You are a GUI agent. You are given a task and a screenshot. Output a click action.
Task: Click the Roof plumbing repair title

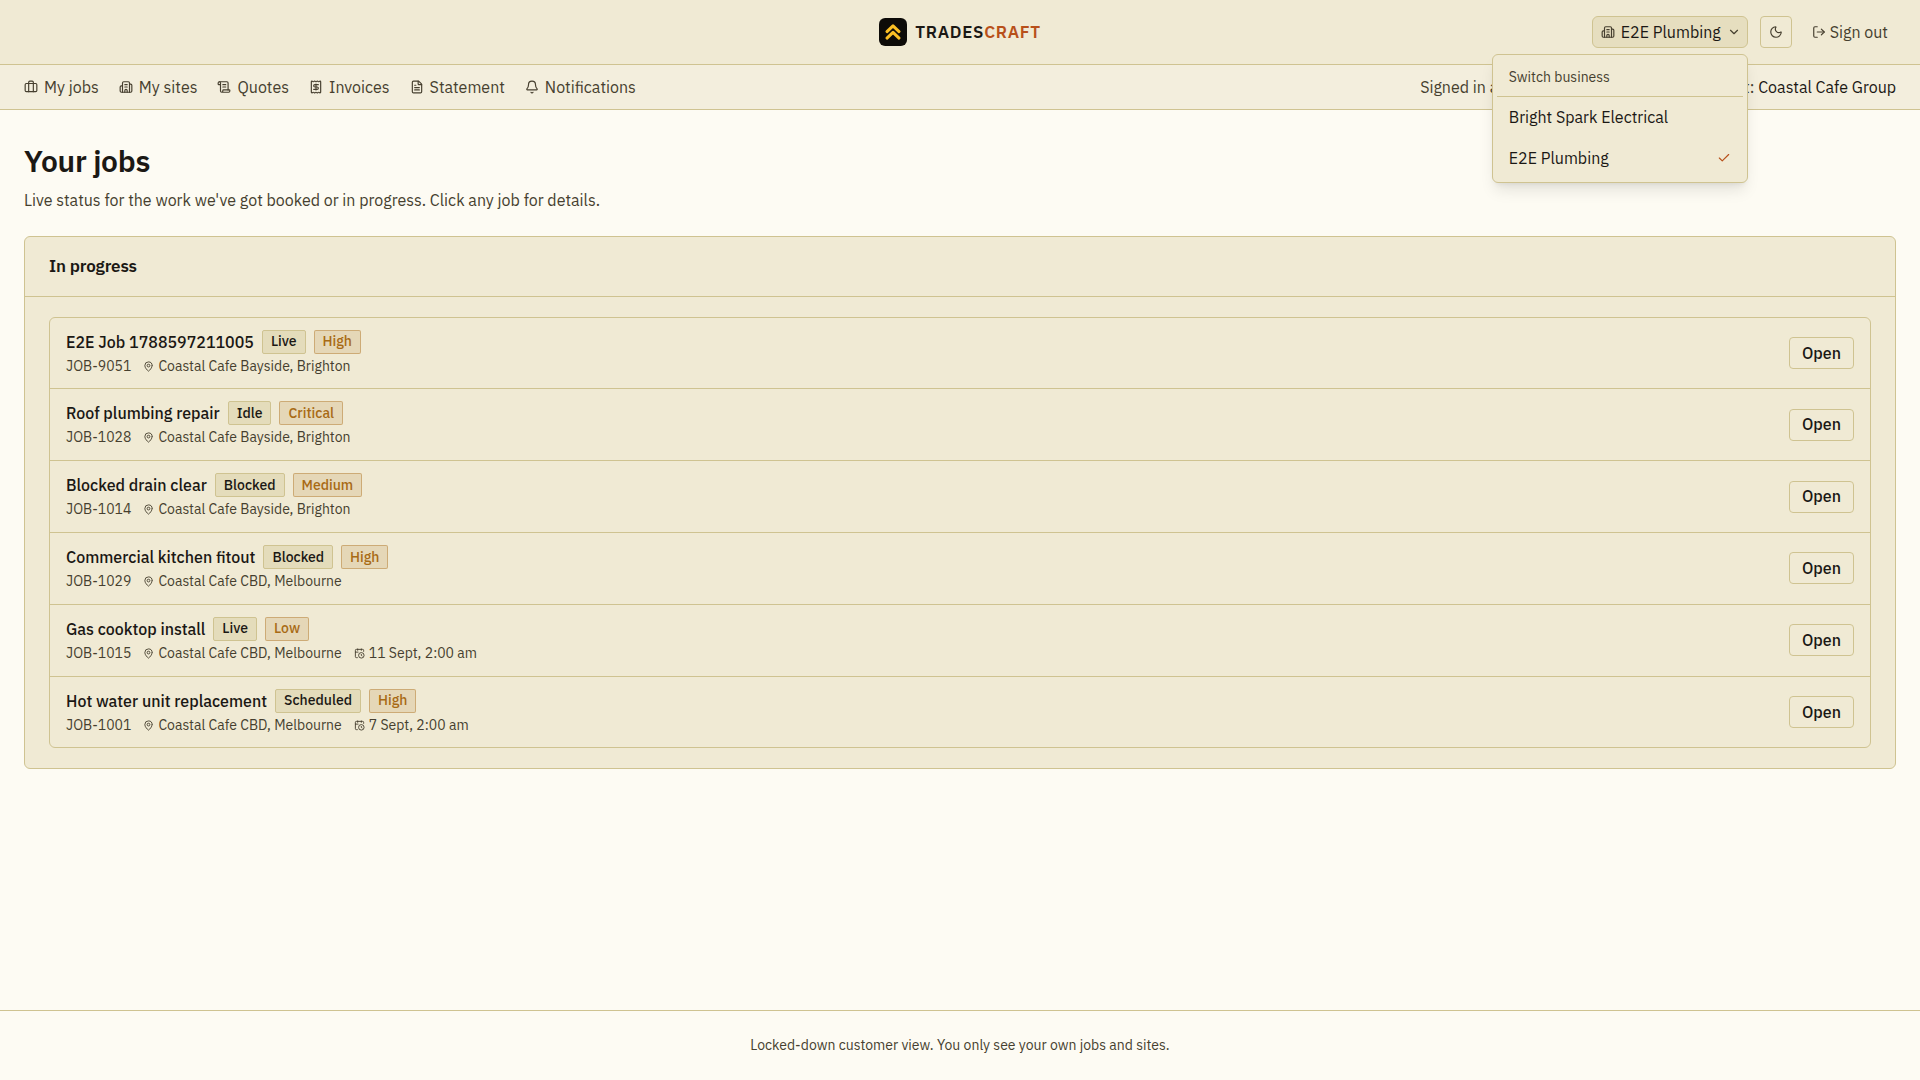143,413
